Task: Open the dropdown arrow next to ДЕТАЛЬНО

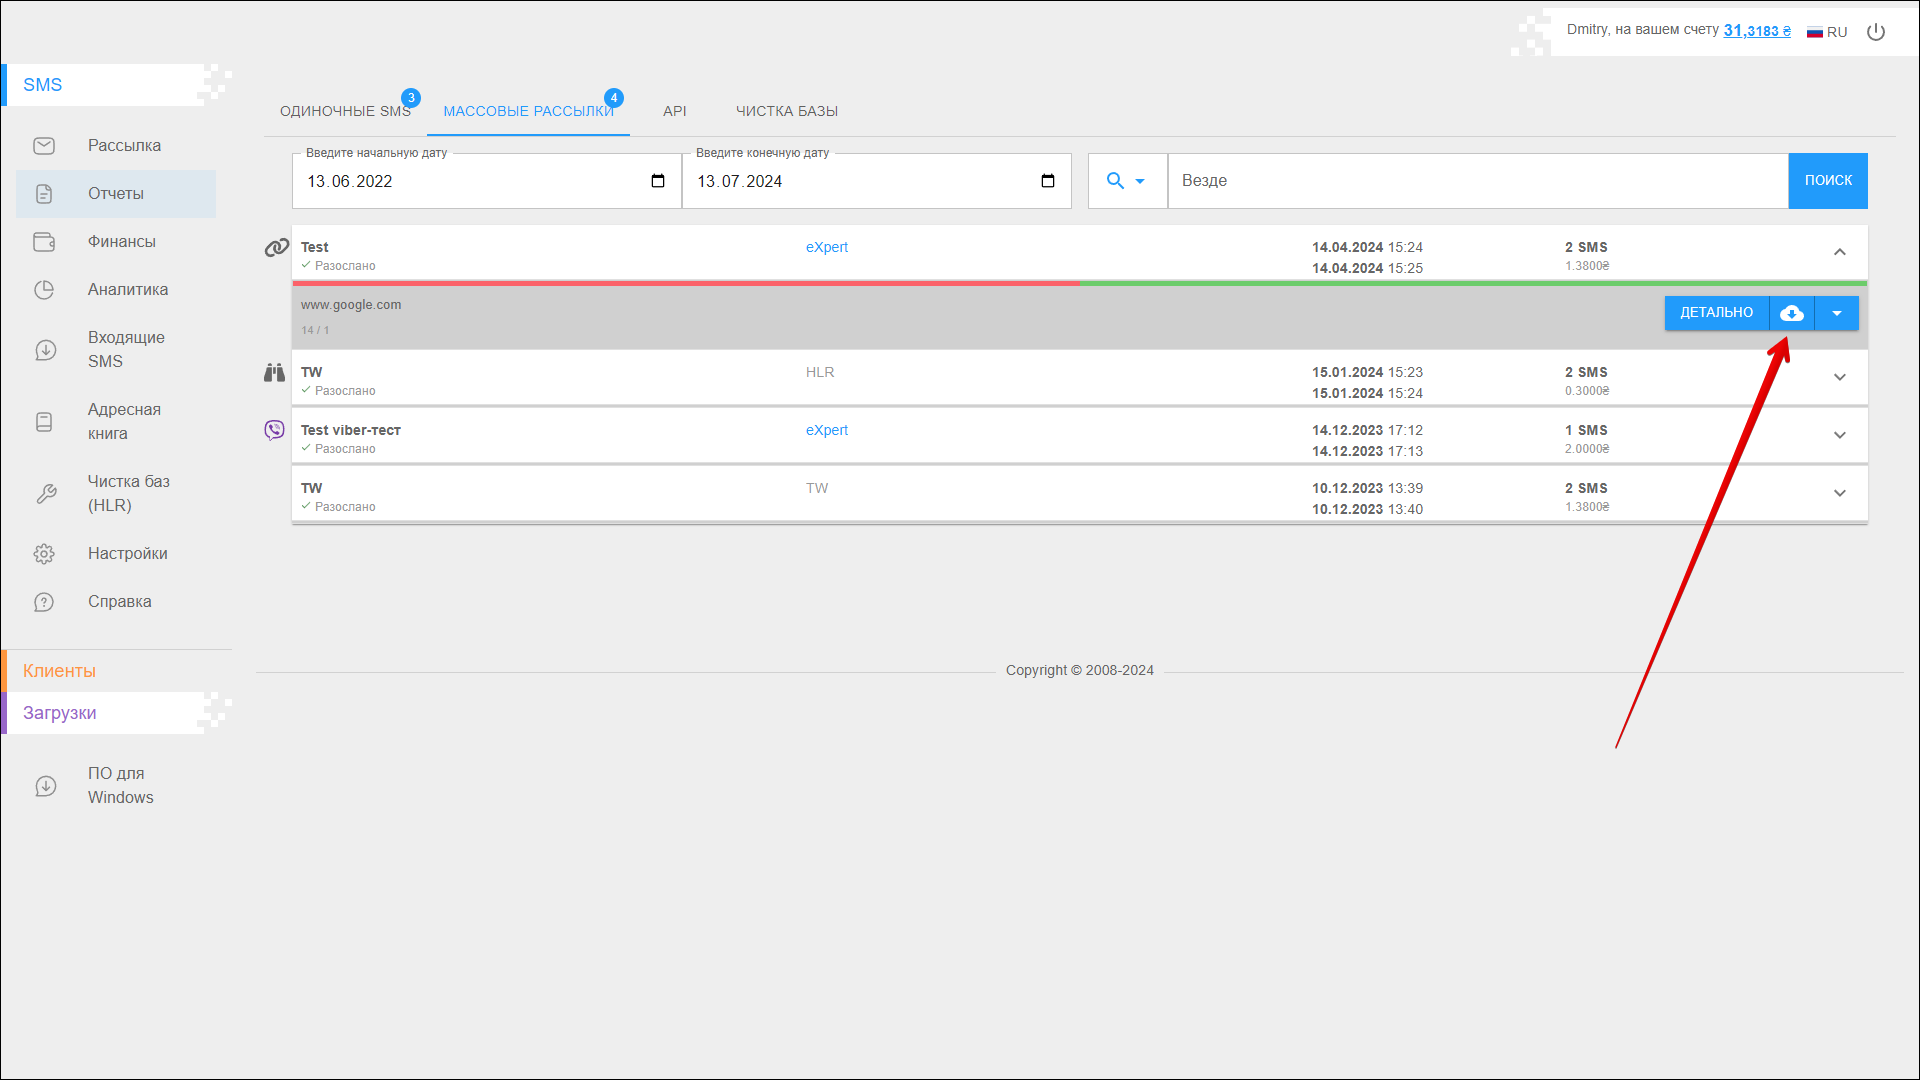Action: coord(1837,313)
